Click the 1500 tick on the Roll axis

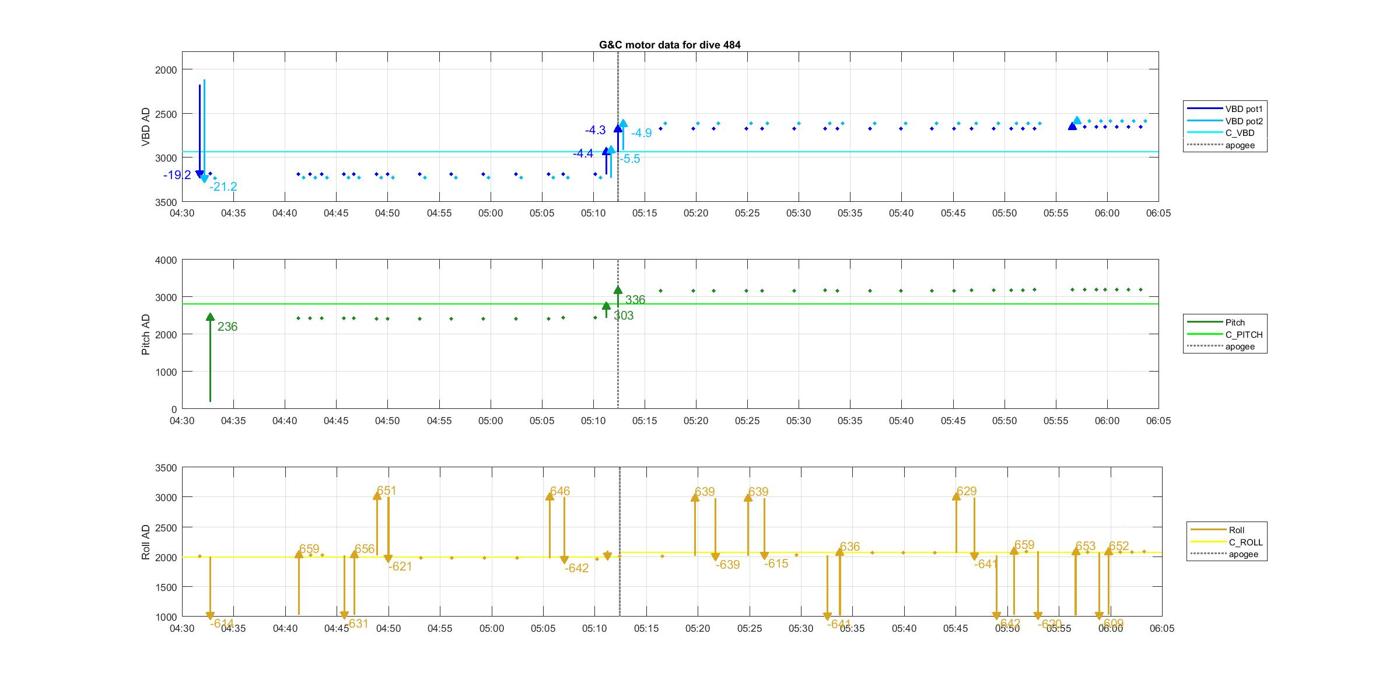pyautogui.click(x=166, y=587)
